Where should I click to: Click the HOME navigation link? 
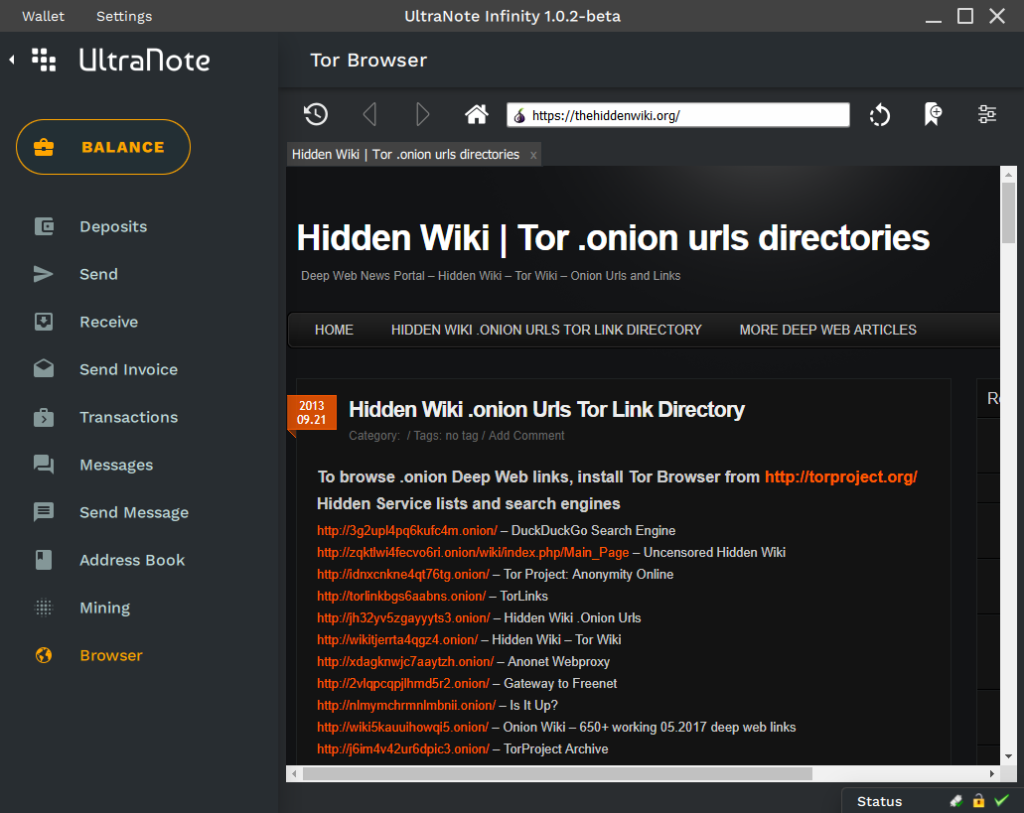coord(334,330)
